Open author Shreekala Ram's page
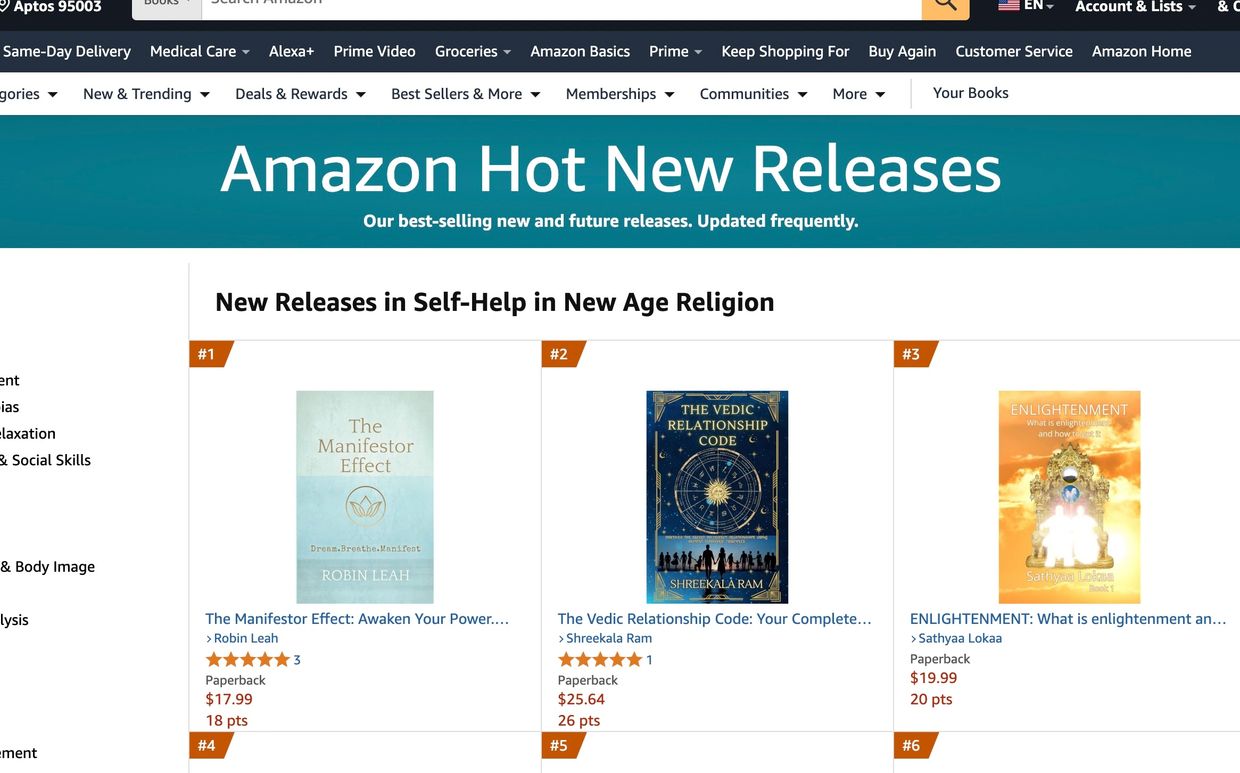 point(609,639)
